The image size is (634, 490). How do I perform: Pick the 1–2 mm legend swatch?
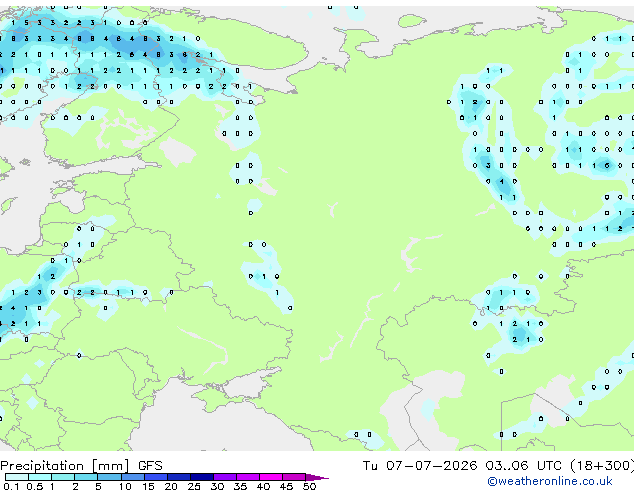point(63,477)
